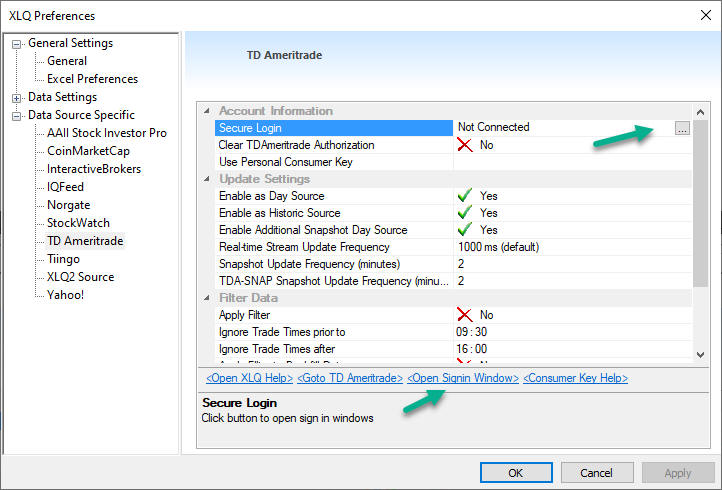Toggle Enable as Day Source checkmark
Screen dimensions: 722x490
point(465,196)
